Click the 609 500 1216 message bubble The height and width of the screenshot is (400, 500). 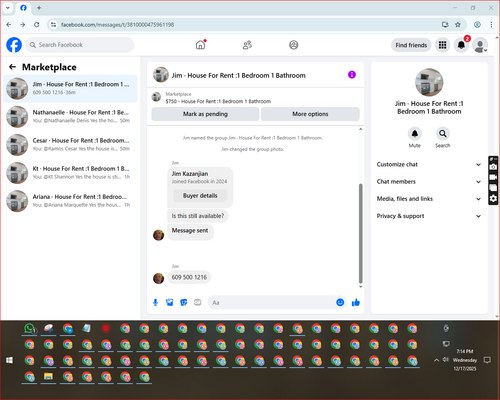point(189,277)
